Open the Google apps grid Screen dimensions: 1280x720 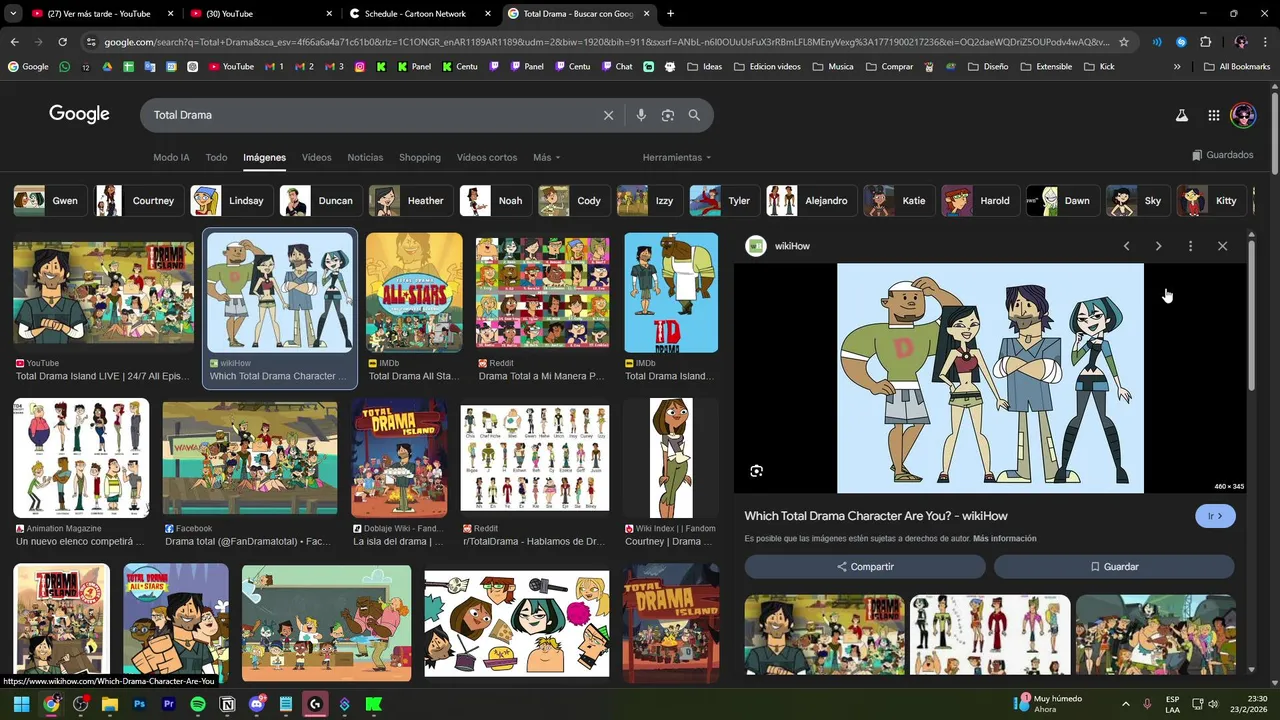(1213, 115)
